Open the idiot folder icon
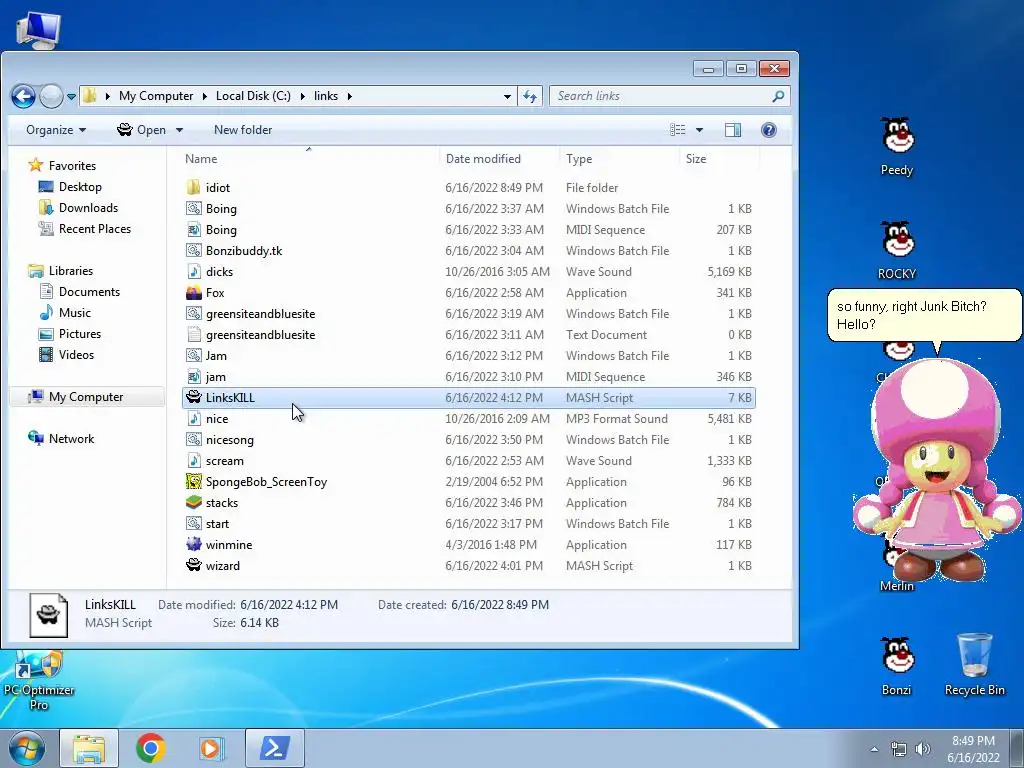 pyautogui.click(x=193, y=187)
